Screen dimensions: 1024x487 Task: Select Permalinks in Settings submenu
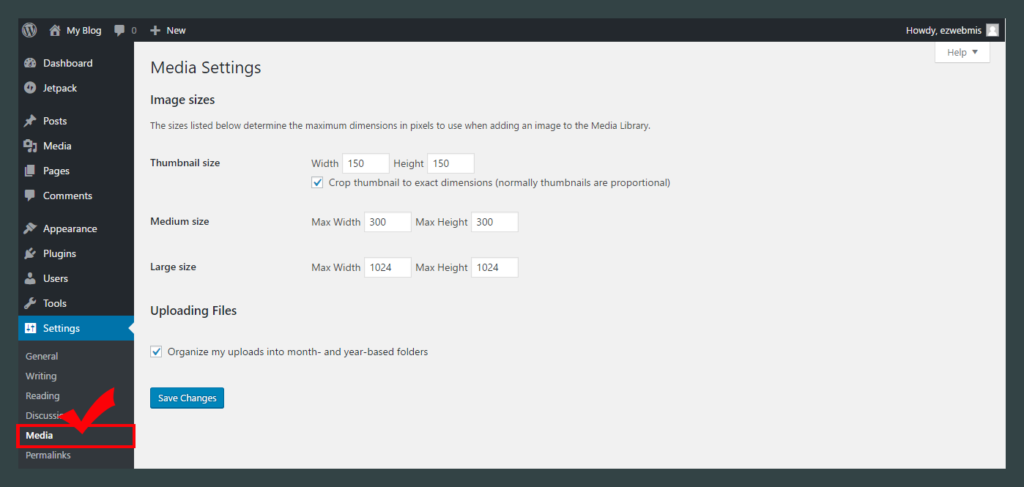point(48,455)
